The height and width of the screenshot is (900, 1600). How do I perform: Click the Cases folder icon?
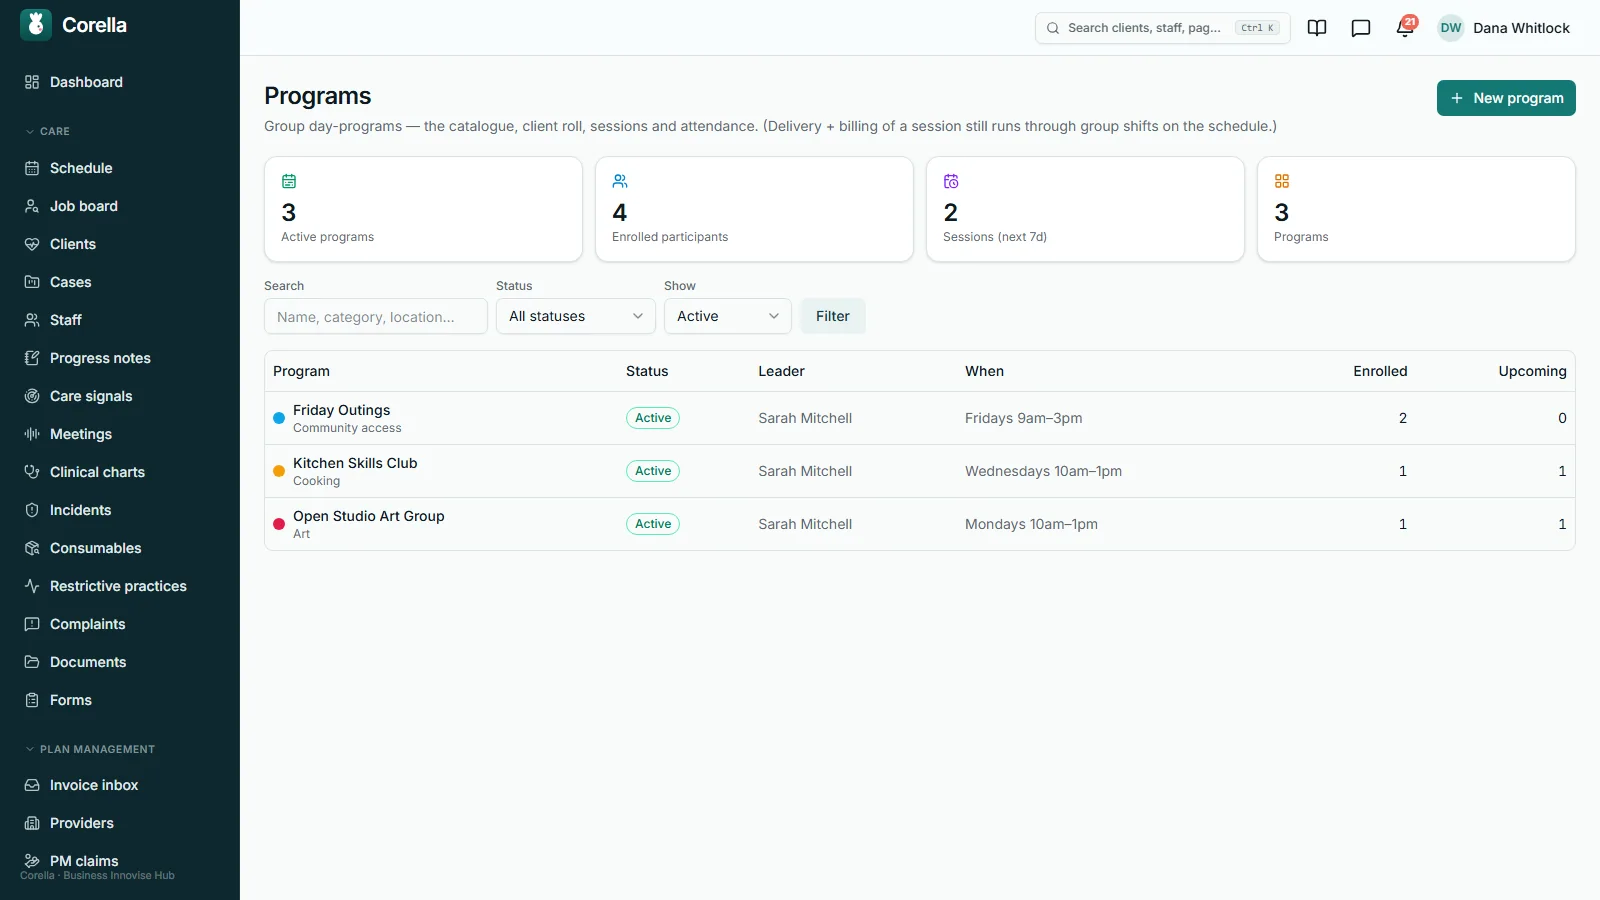coord(32,282)
